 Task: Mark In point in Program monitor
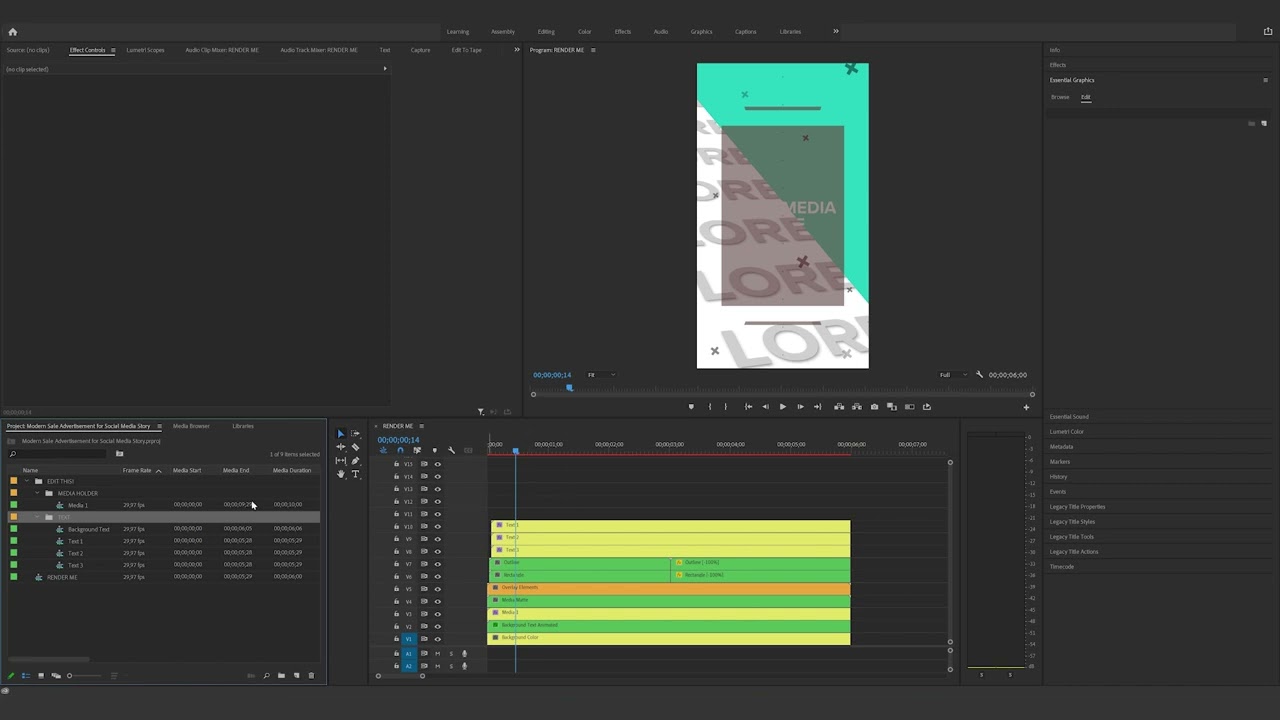(x=710, y=407)
